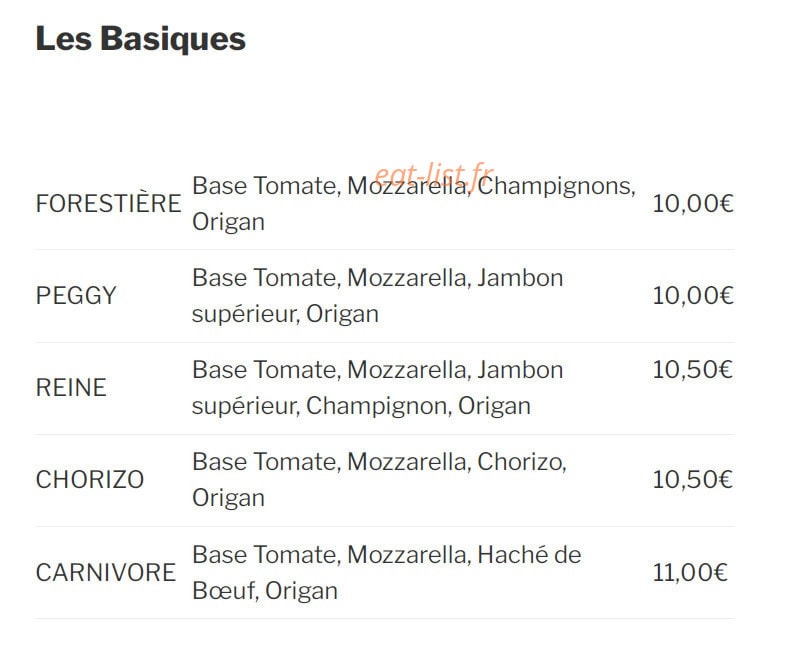Click Bœuf, Origan text in Carnivore row
Screen dimensions: 789x663
pos(265,591)
